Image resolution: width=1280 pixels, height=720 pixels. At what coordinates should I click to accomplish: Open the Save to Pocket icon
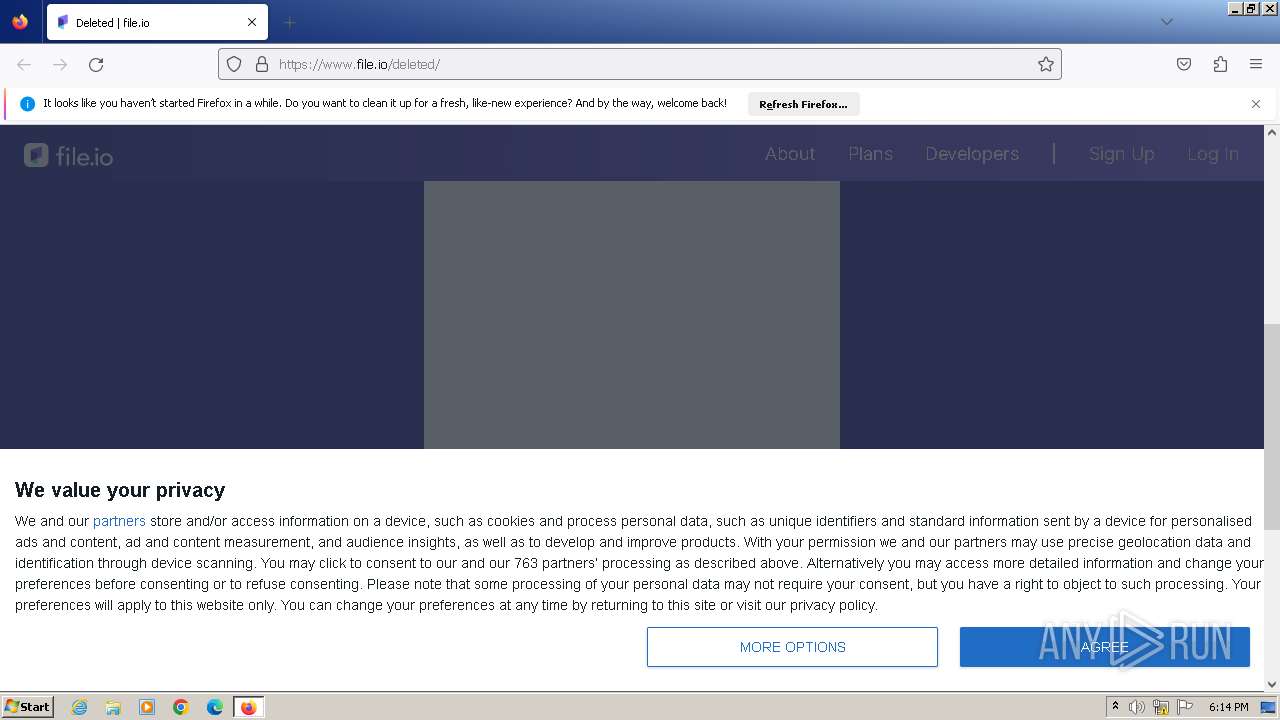point(1184,64)
